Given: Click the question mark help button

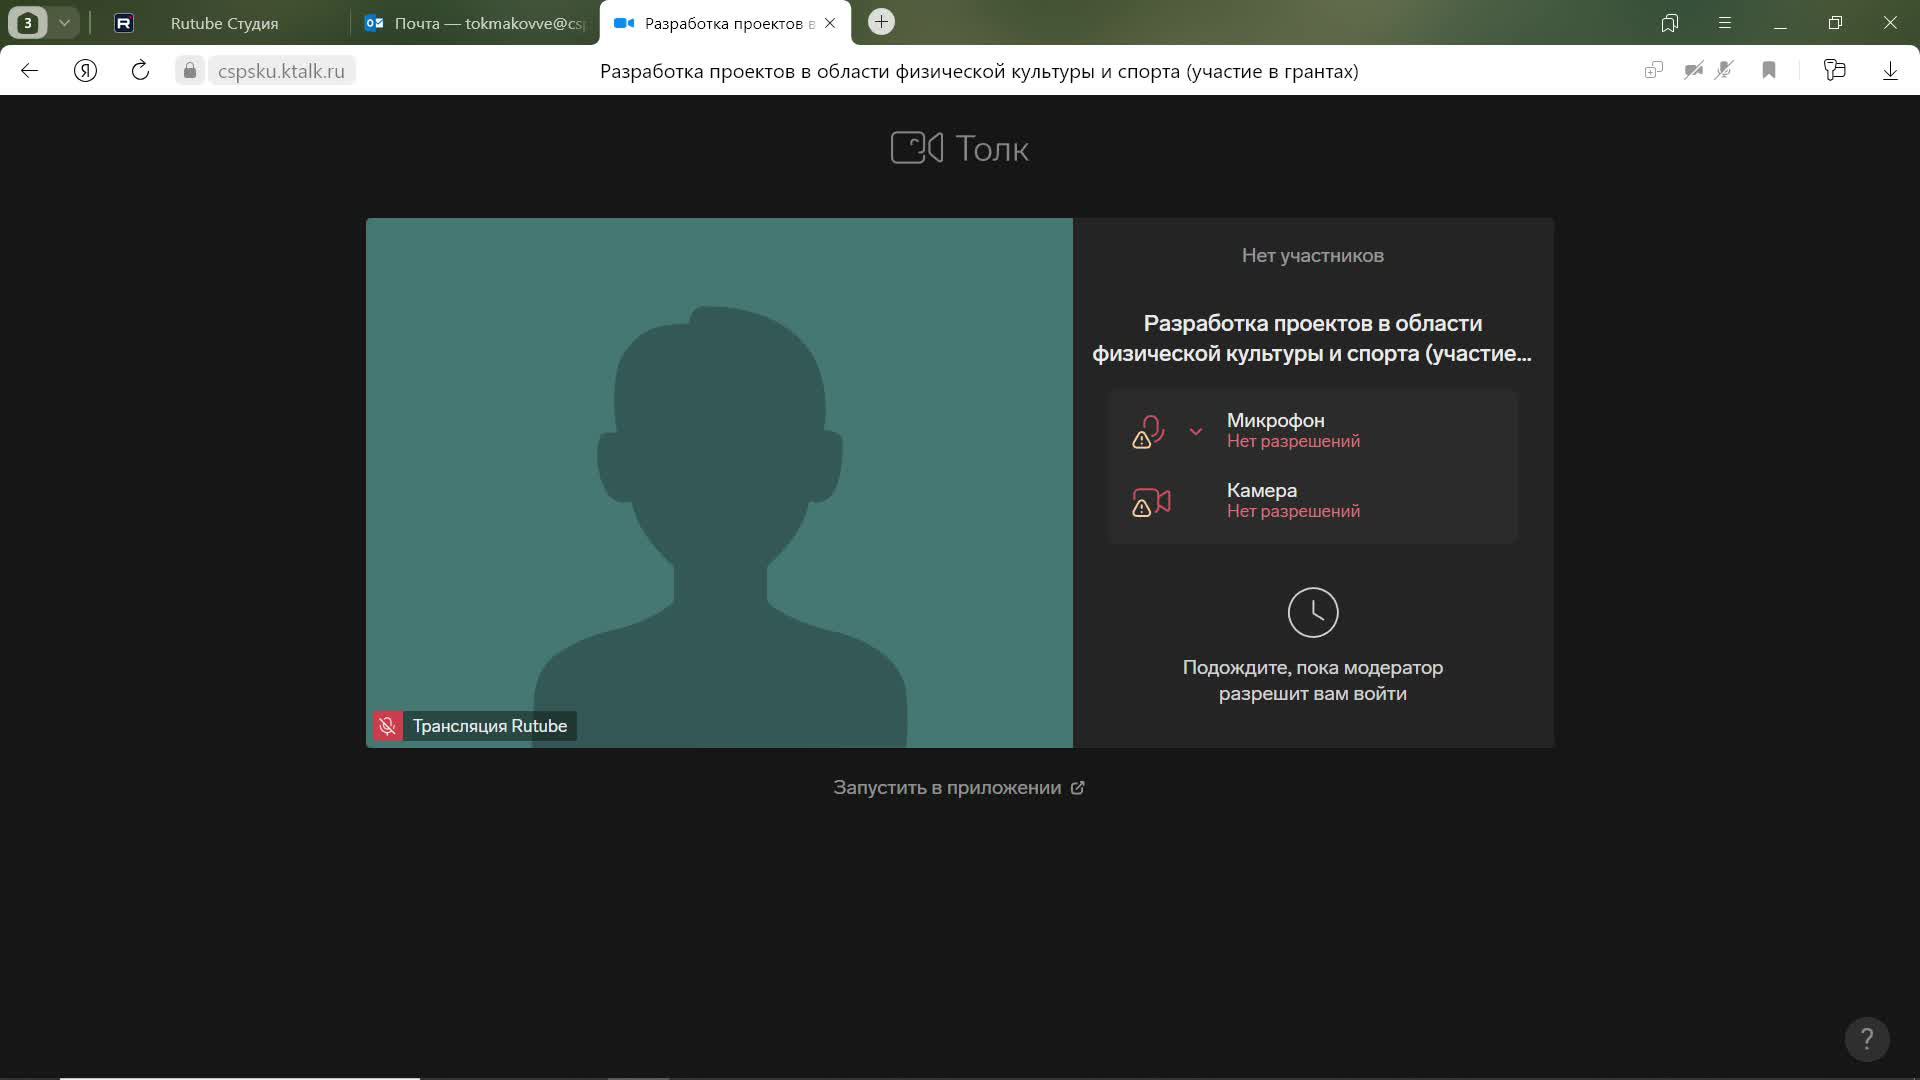Looking at the screenshot, I should click(1866, 1039).
